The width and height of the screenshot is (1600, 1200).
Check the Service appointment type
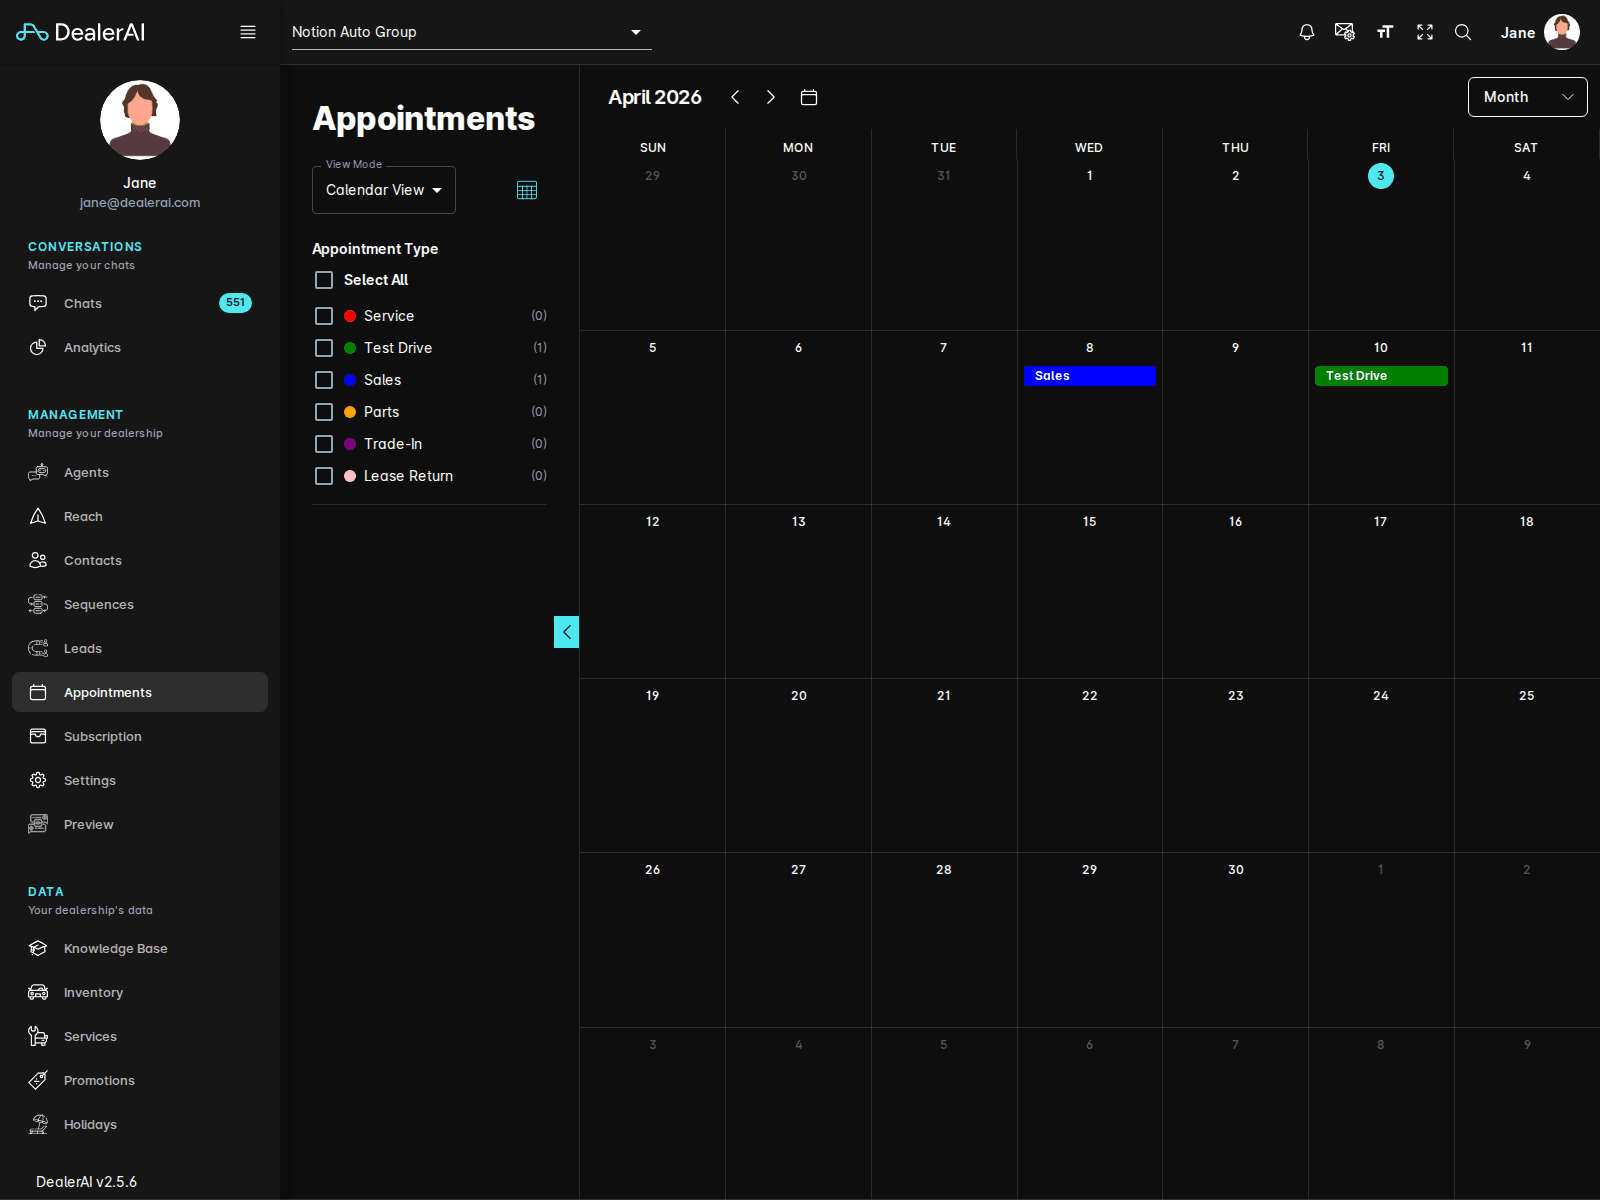[x=324, y=315]
